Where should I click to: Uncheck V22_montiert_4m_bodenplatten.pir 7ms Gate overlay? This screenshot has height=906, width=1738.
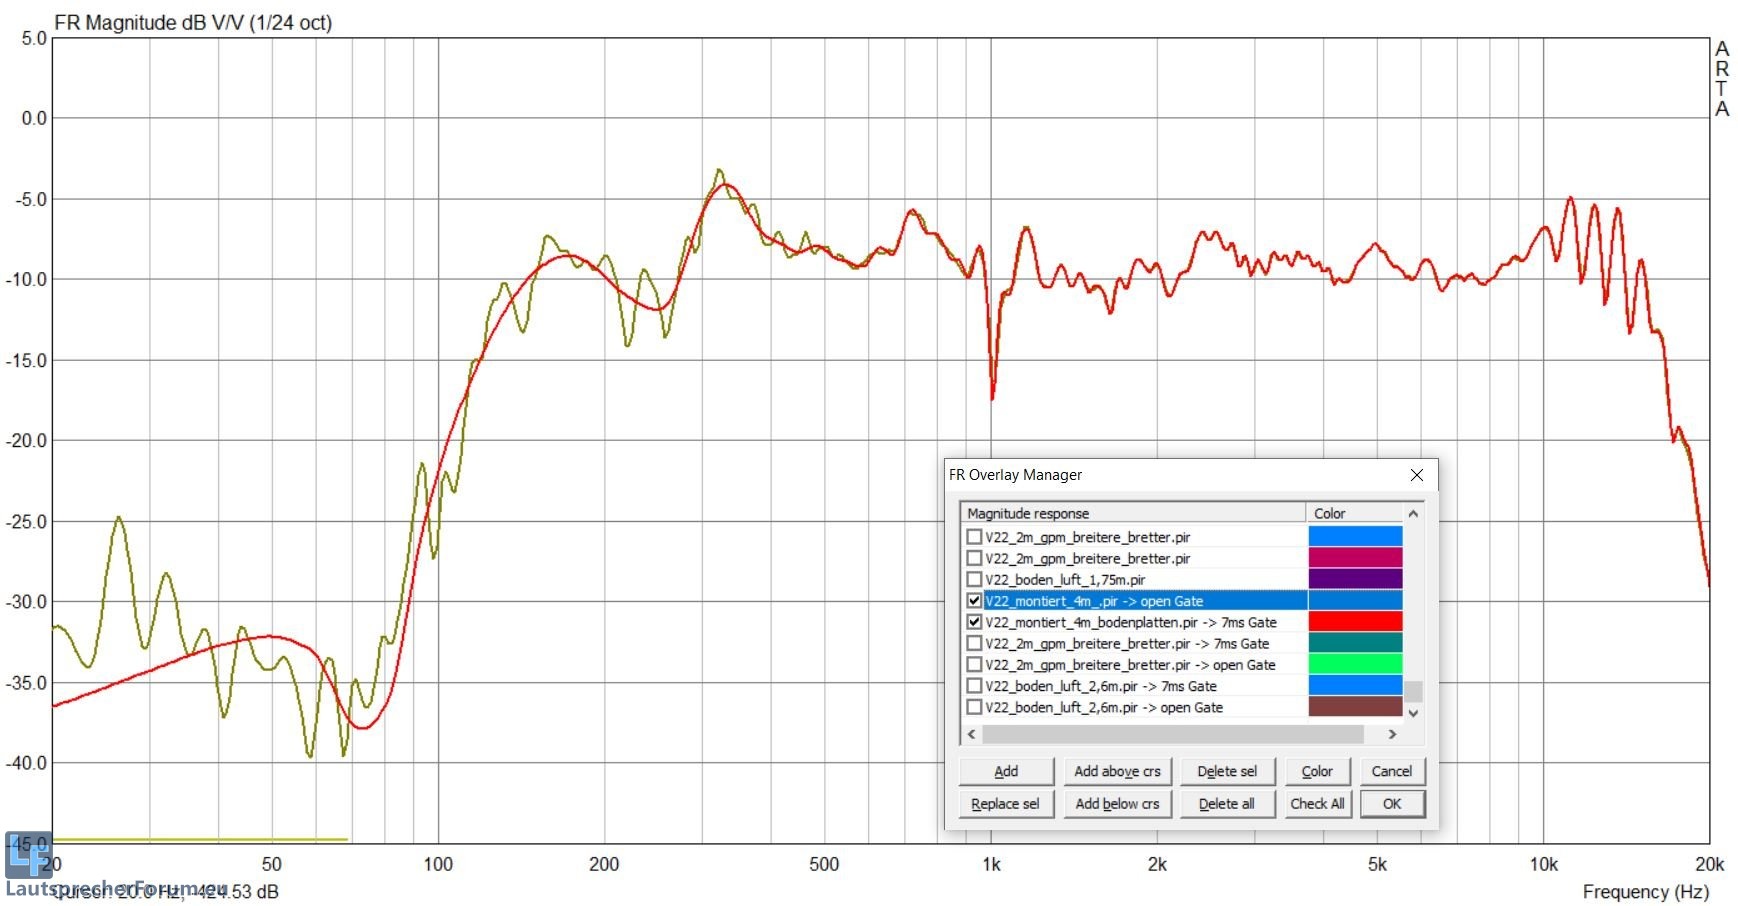click(x=974, y=622)
